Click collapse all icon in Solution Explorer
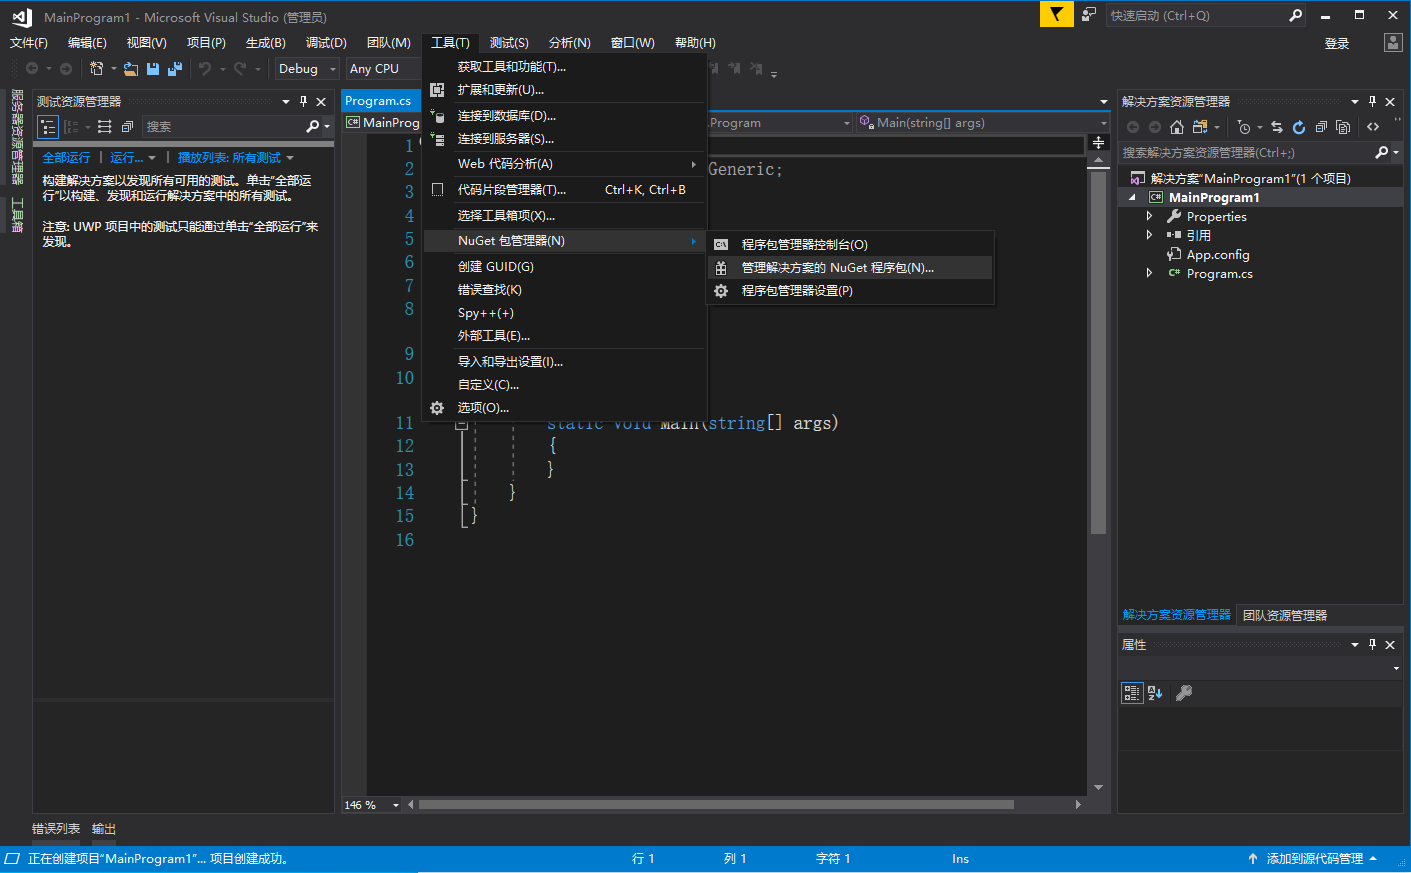The width and height of the screenshot is (1411, 873). tap(1321, 127)
